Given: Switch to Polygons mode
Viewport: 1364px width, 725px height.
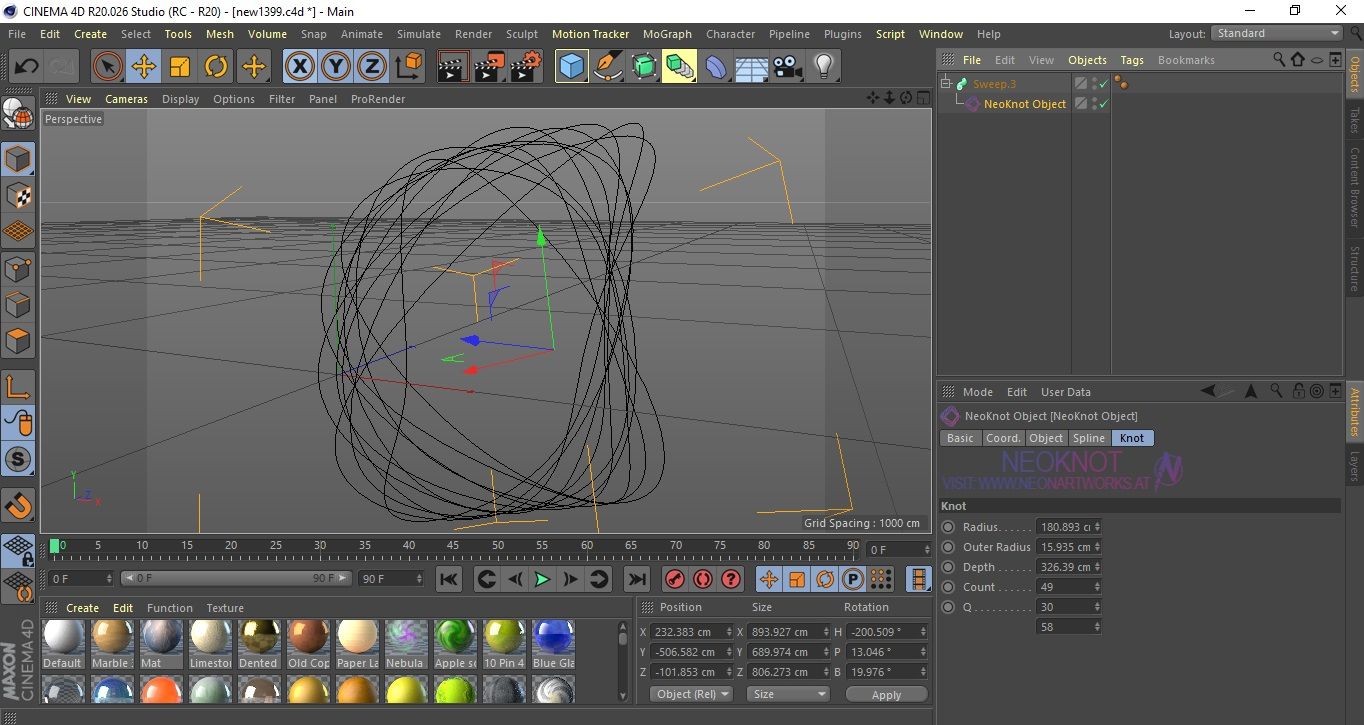Looking at the screenshot, I should [x=18, y=340].
